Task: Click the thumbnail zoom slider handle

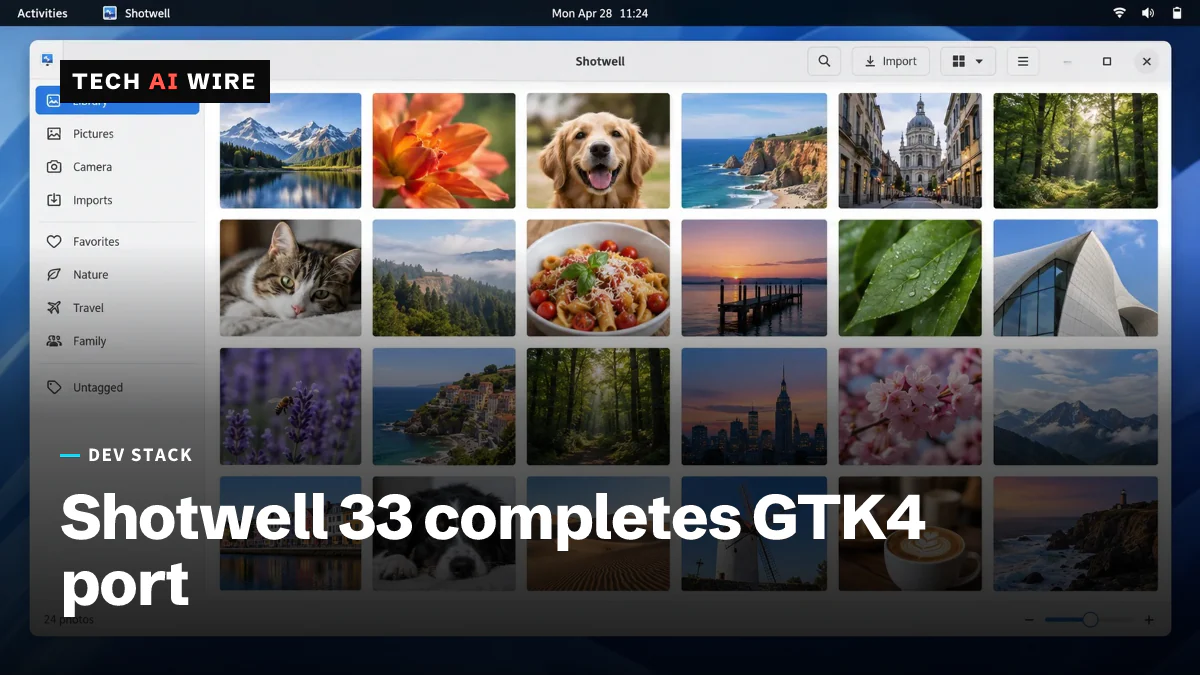Action: click(x=1090, y=620)
